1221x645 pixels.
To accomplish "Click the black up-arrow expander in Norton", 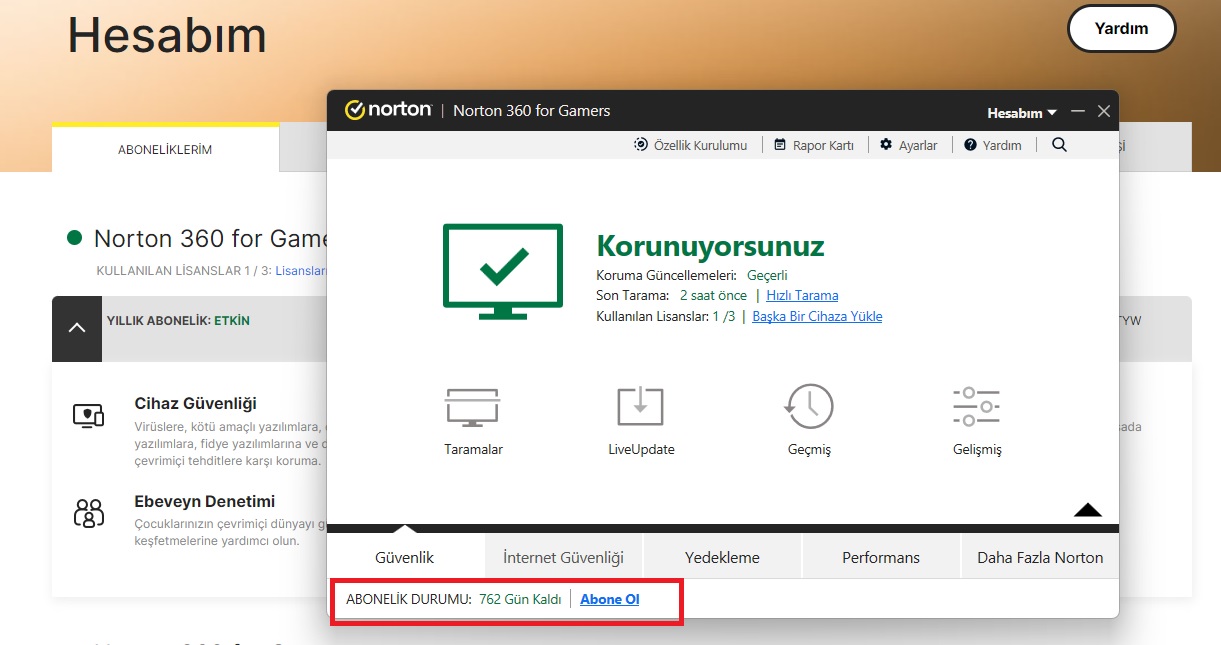I will [x=1088, y=510].
